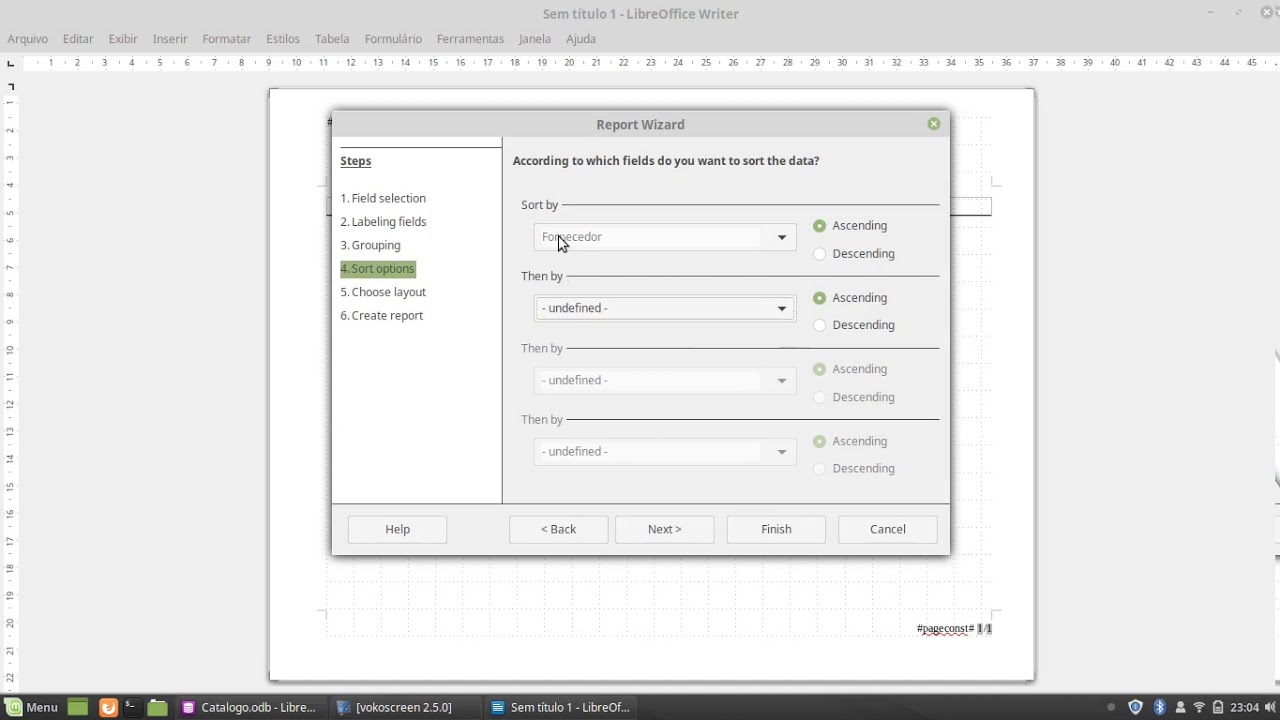Select Ascending for Sort by
Screen dimensions: 1280x720
tap(850, 226)
